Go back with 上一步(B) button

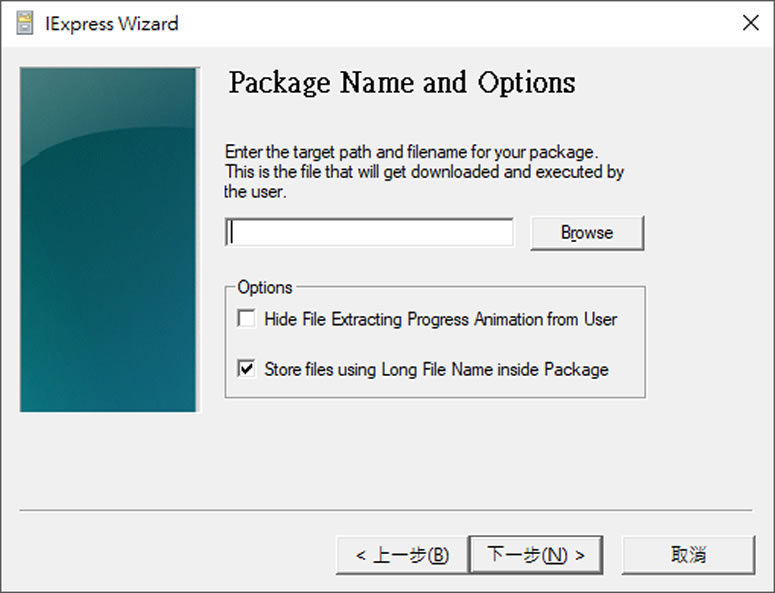pyautogui.click(x=402, y=555)
